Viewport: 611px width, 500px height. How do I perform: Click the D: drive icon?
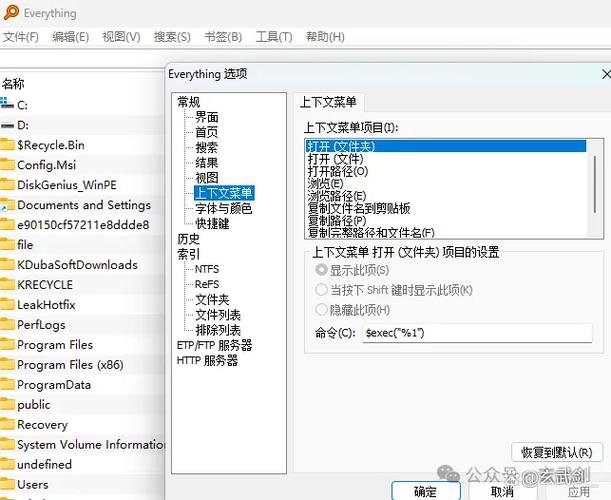tap(7, 125)
